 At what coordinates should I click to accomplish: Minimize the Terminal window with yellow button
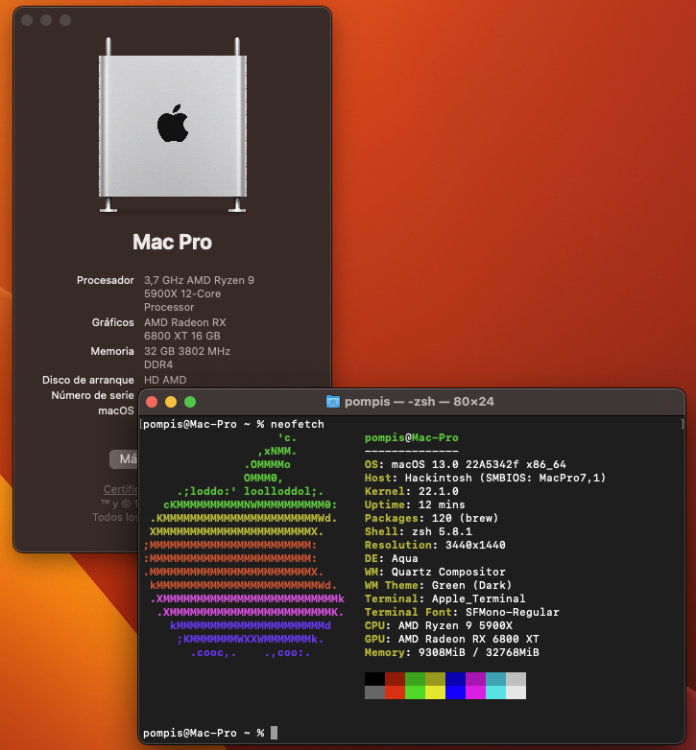[171, 402]
